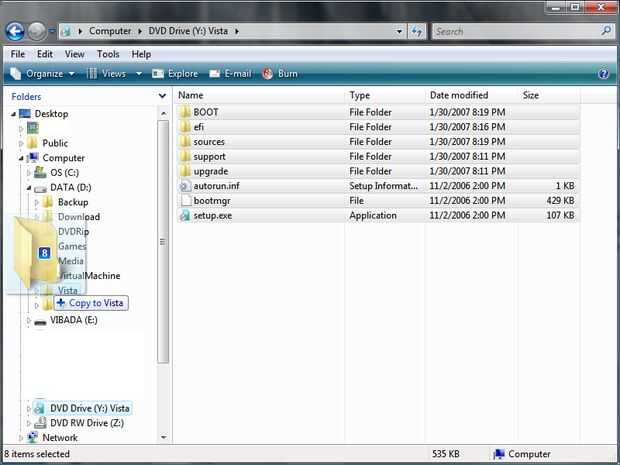The height and width of the screenshot is (465, 620).
Task: Open the Views dropdown arrow
Action: coord(139,74)
